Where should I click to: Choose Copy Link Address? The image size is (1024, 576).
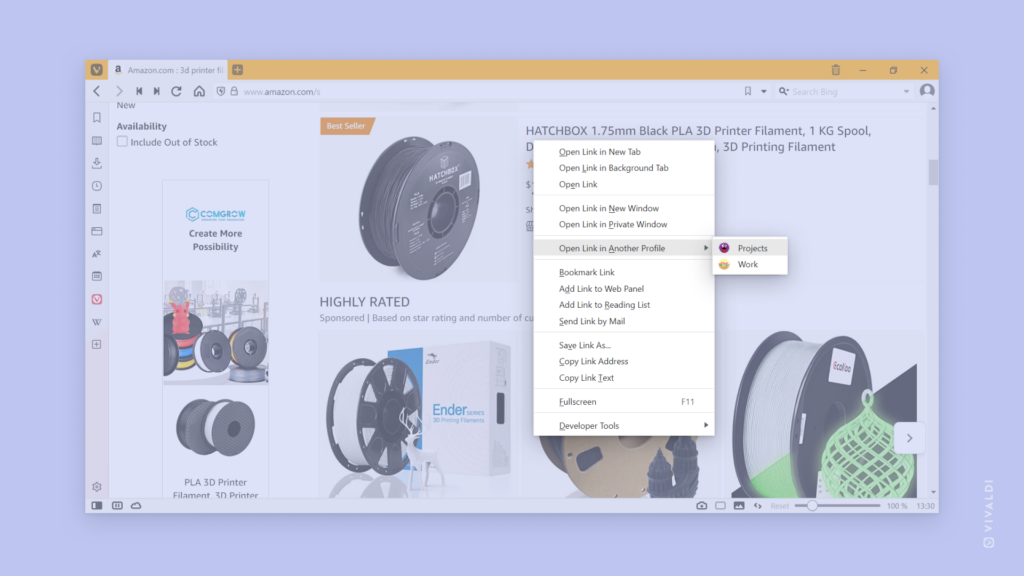pyautogui.click(x=624, y=361)
